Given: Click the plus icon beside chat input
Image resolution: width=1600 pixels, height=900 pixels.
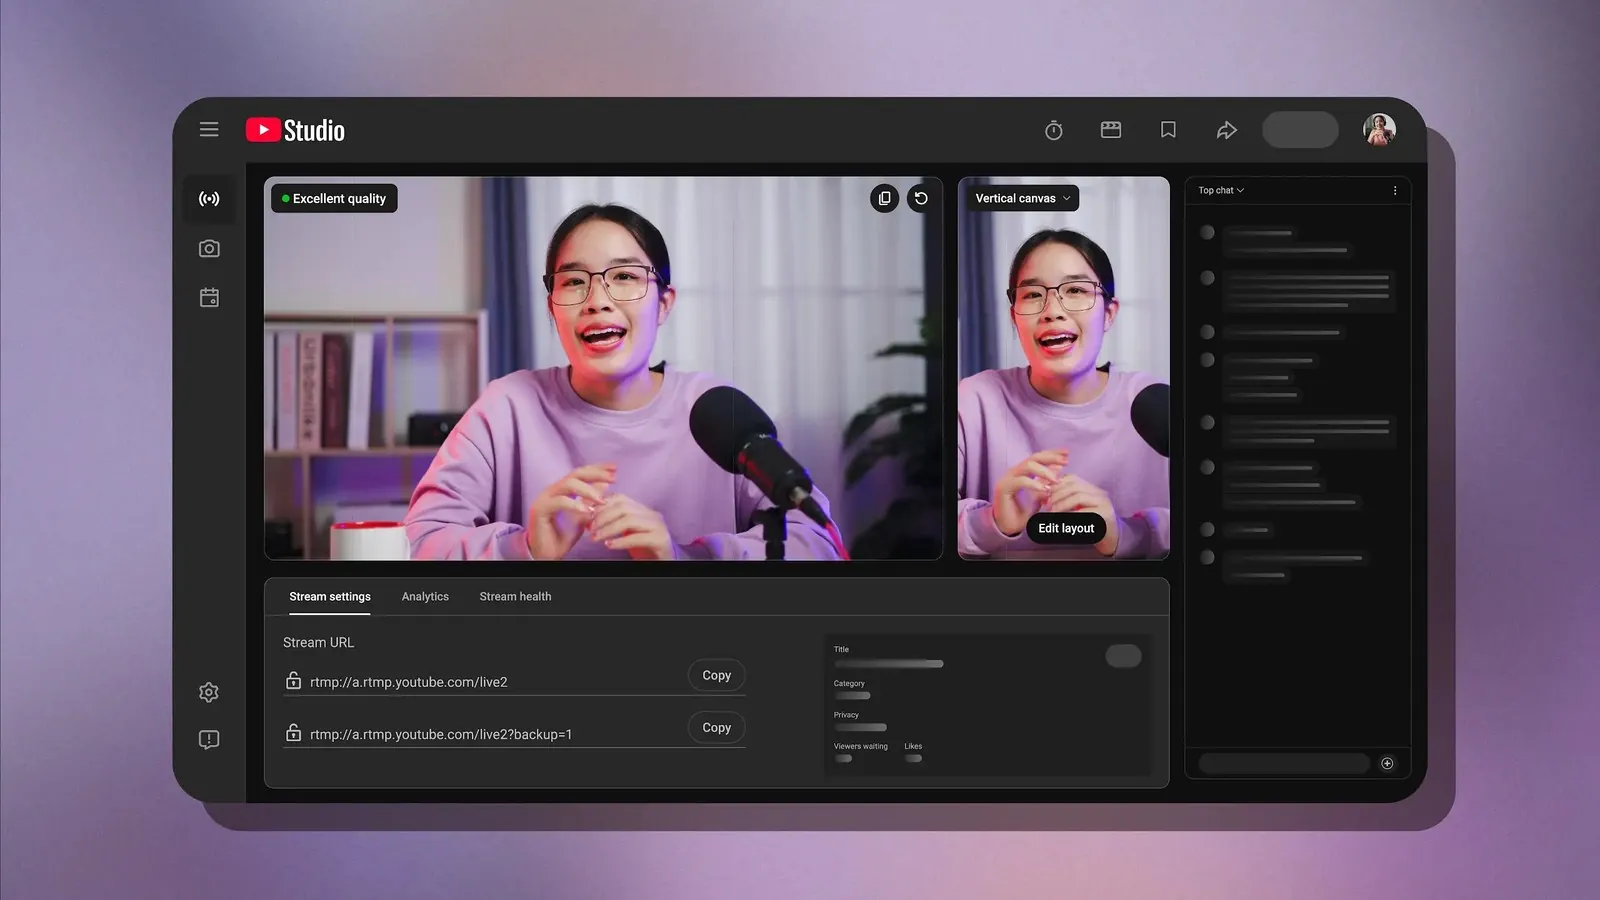Looking at the screenshot, I should click(x=1387, y=763).
